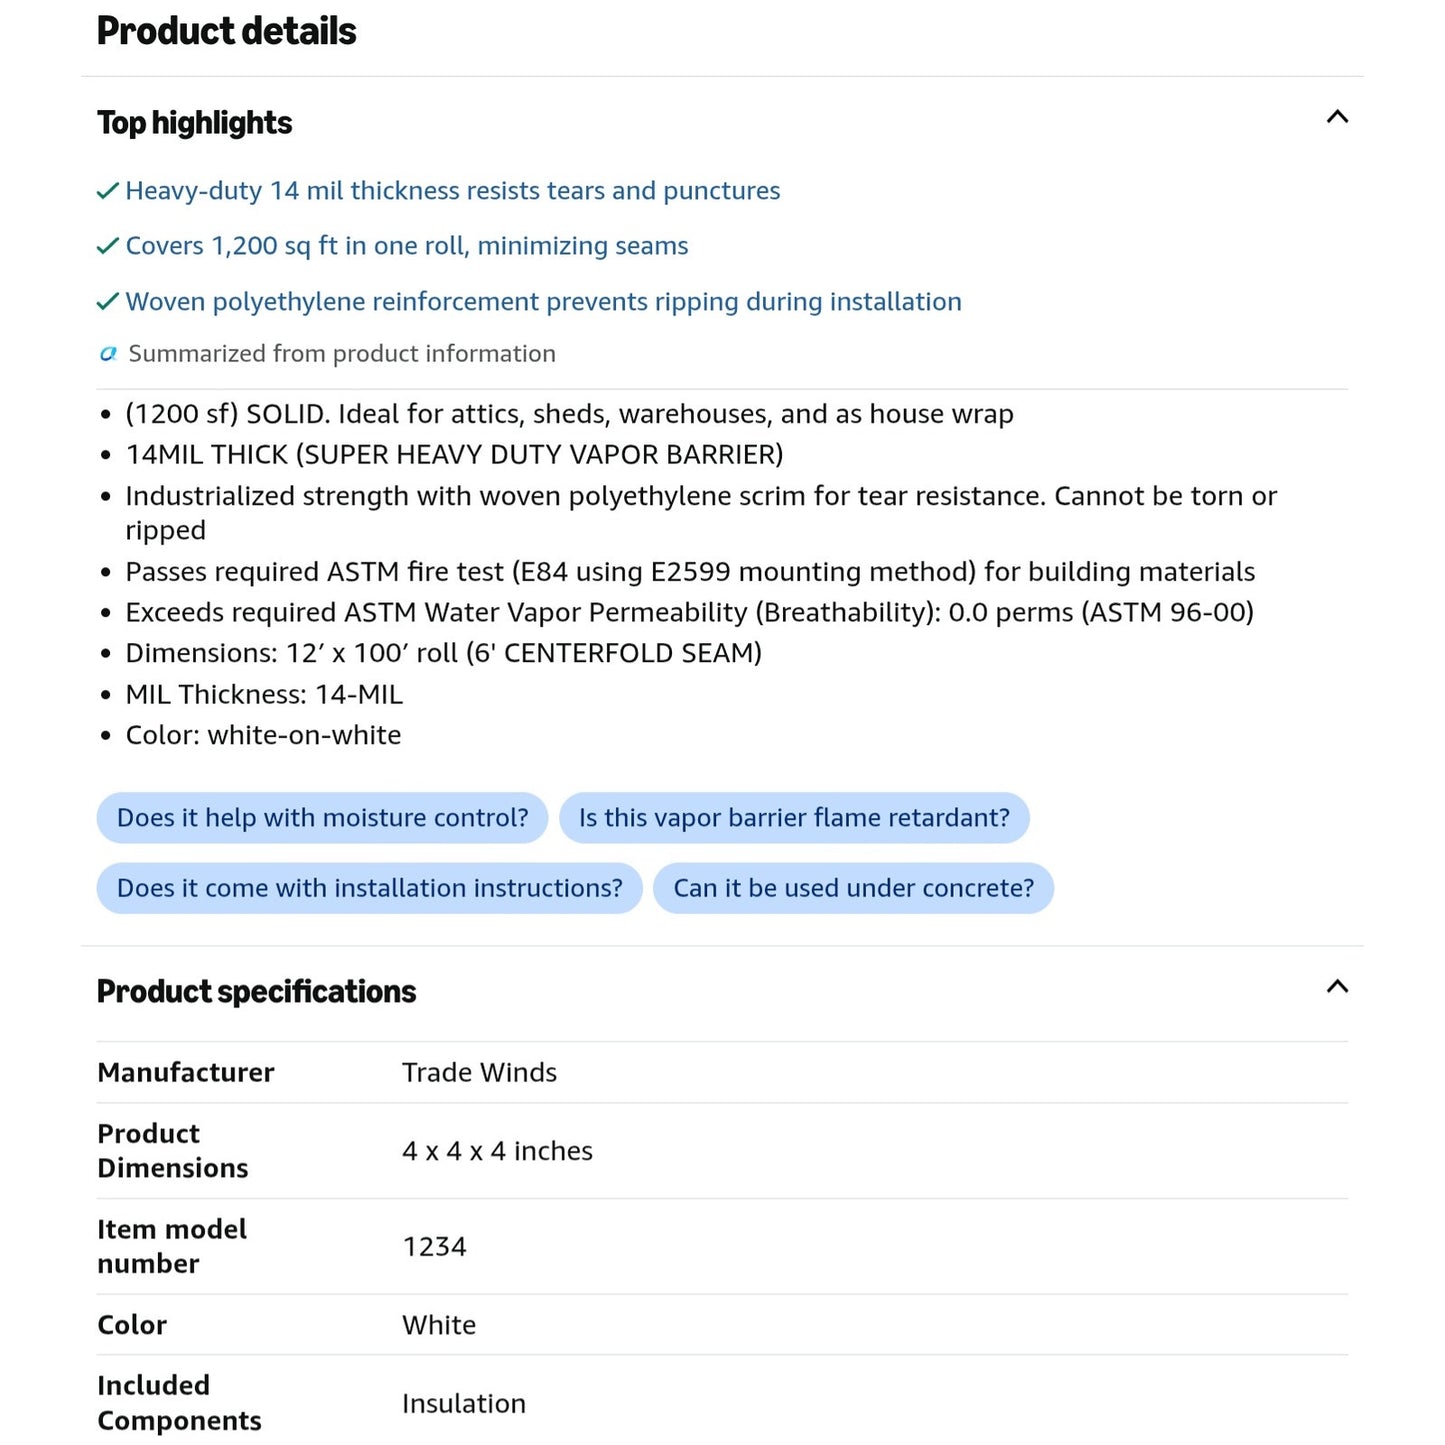Ask 'Does it help with moisture control?'

[322, 818]
